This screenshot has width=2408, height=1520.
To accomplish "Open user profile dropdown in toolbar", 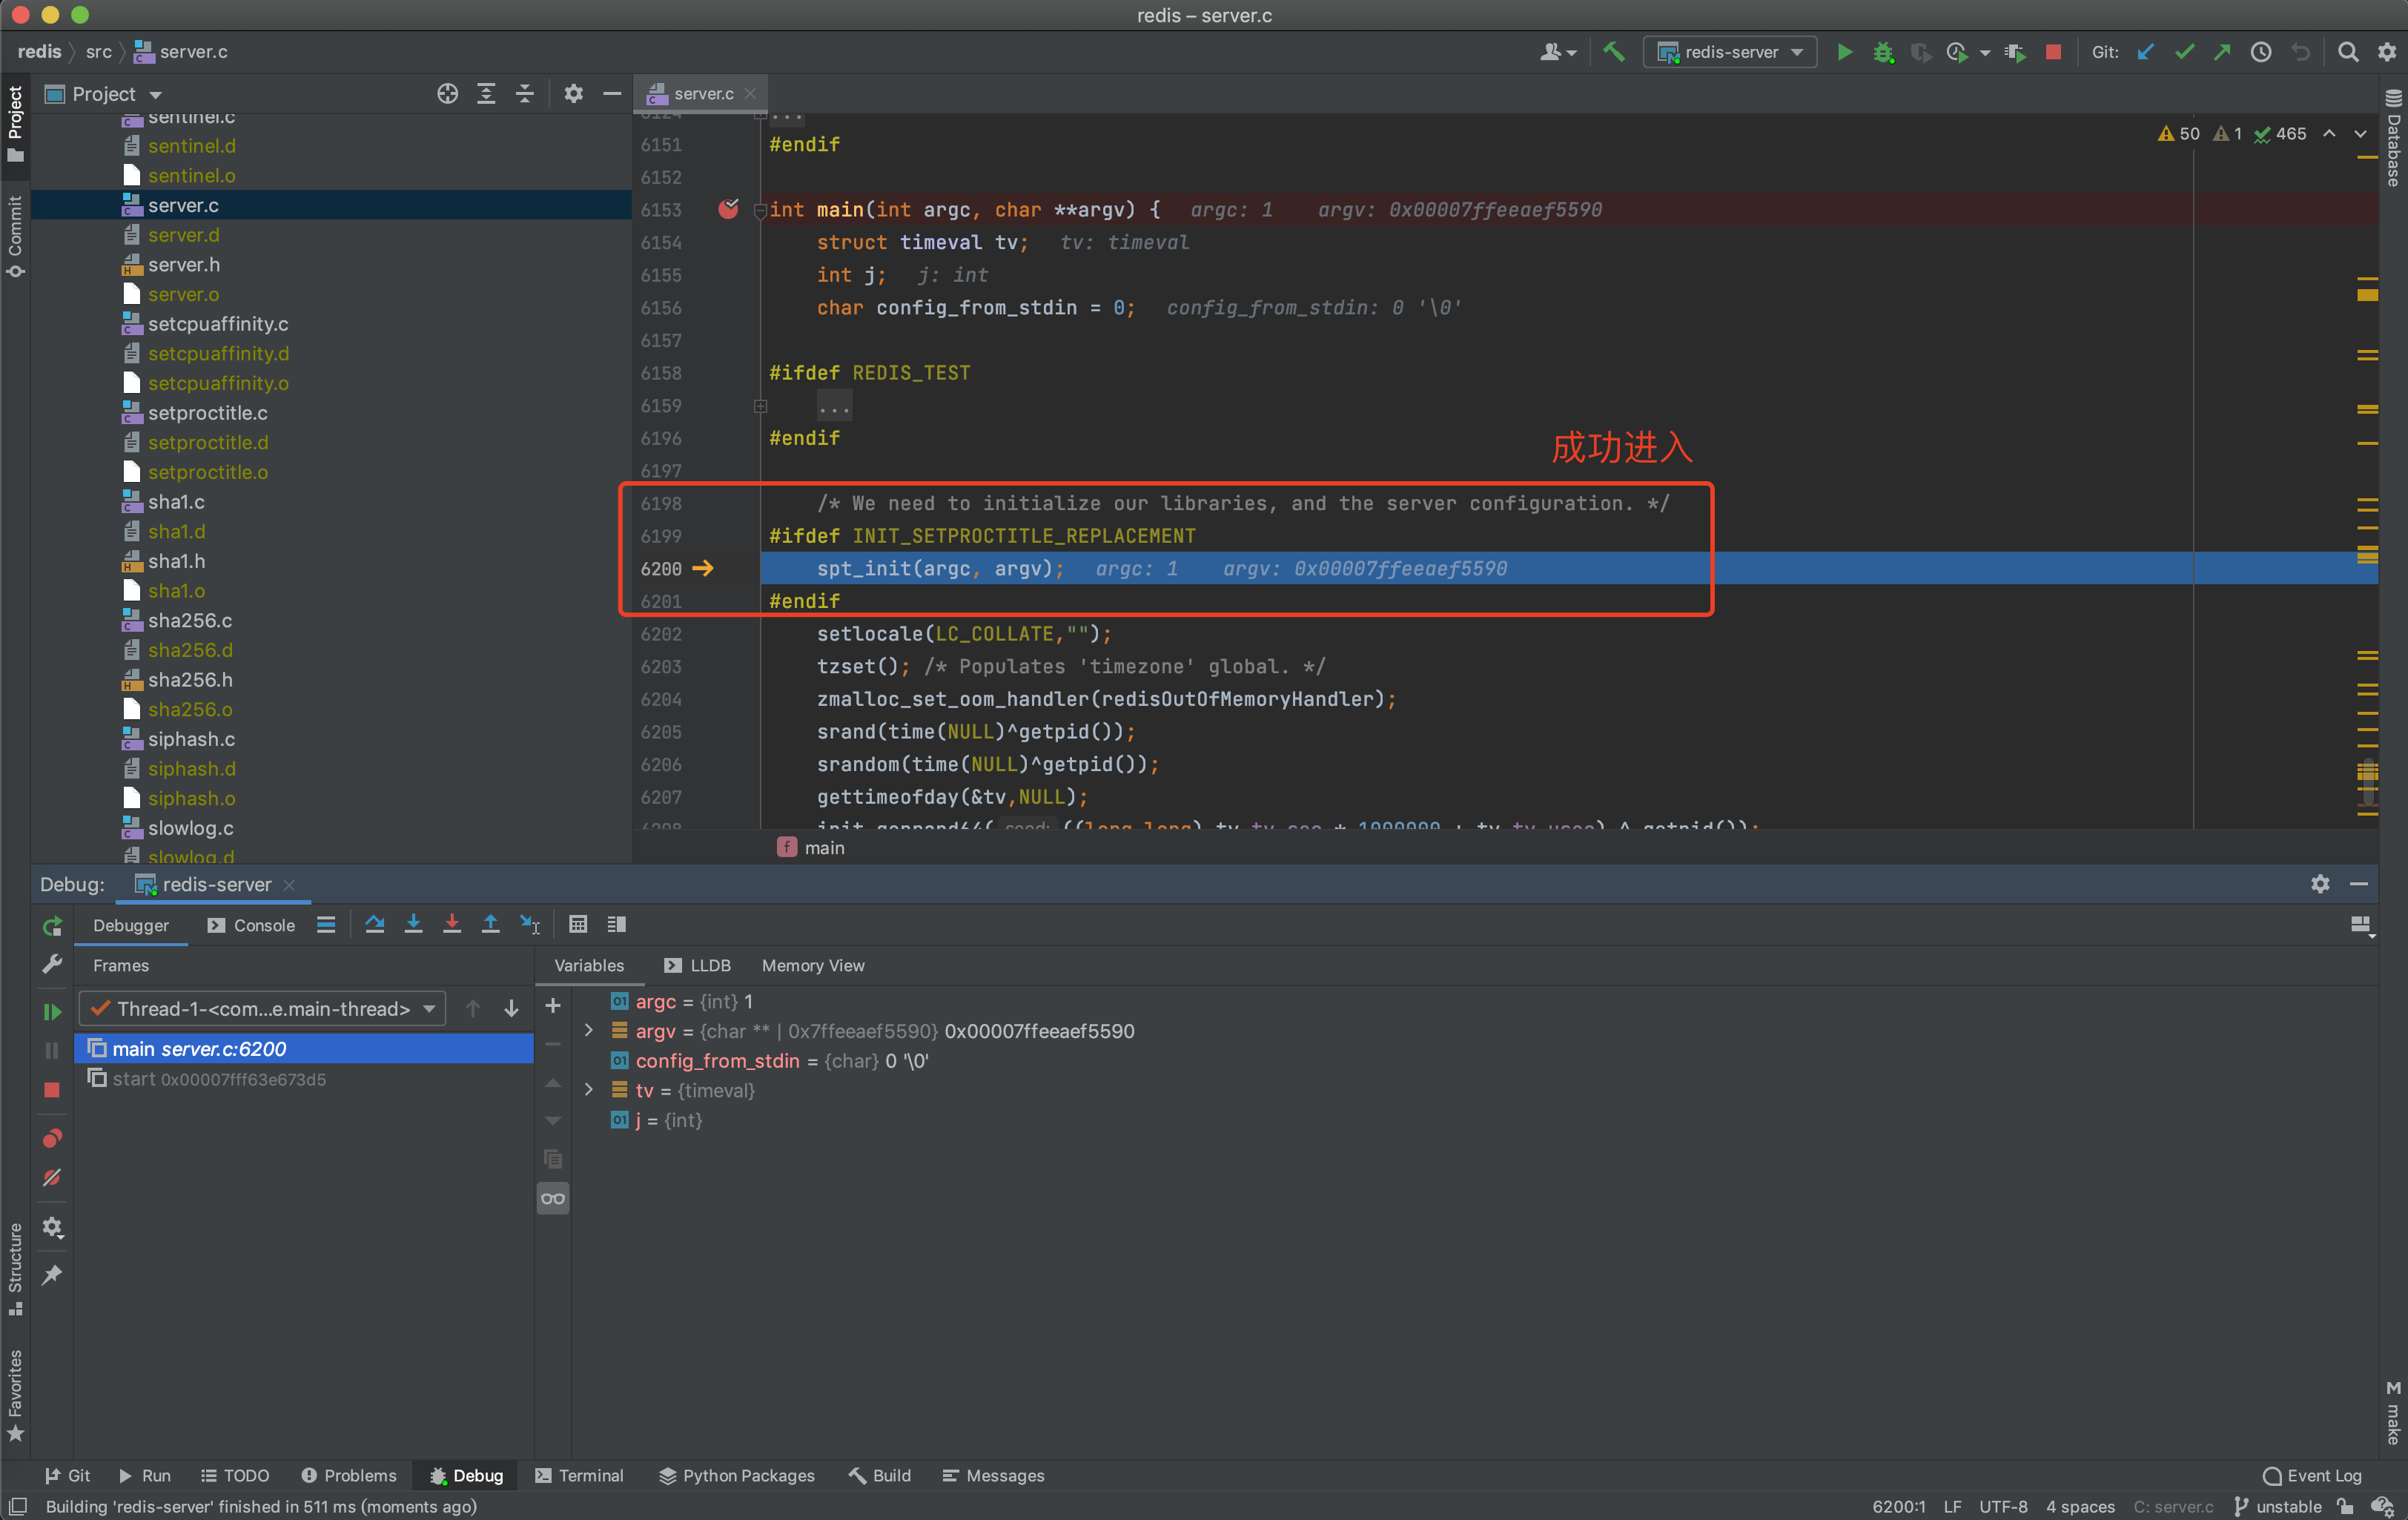I will [1558, 52].
